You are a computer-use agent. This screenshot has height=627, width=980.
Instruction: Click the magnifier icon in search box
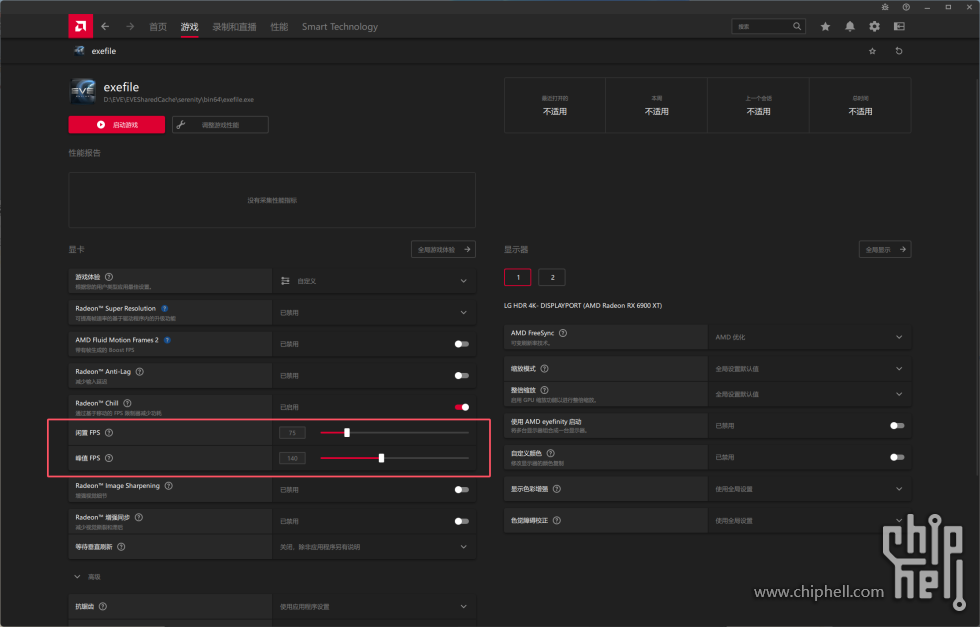tap(797, 26)
